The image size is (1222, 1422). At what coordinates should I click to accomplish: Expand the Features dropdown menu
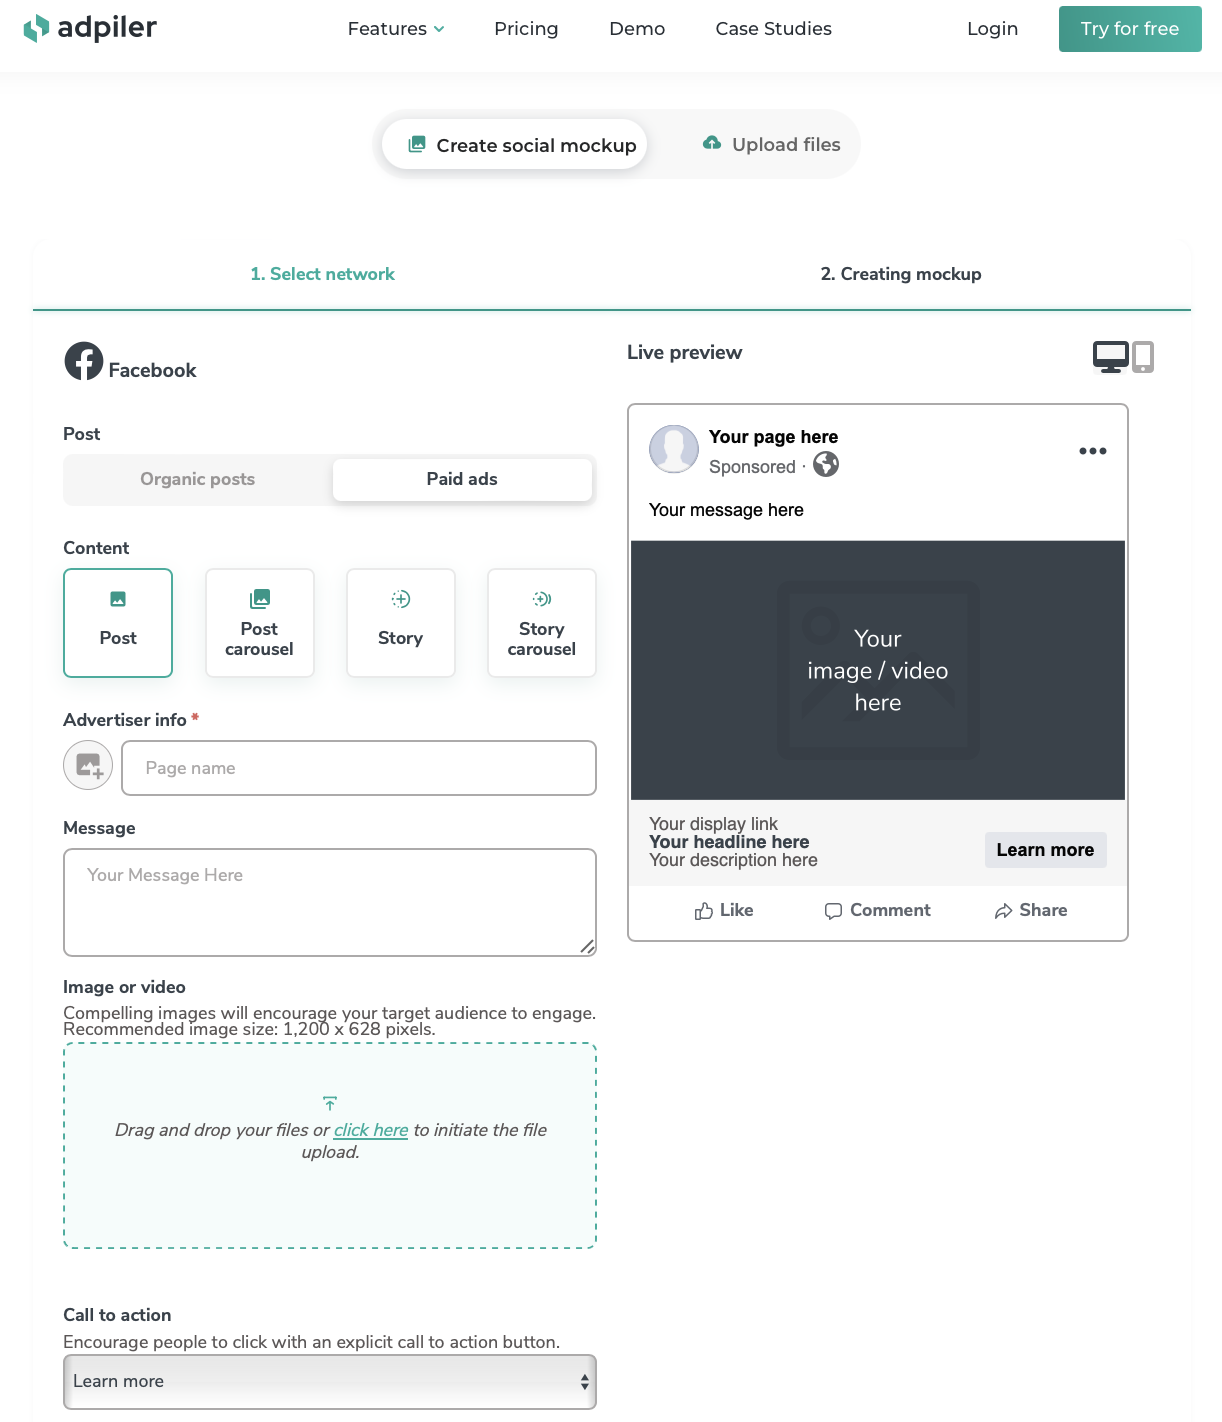click(396, 29)
